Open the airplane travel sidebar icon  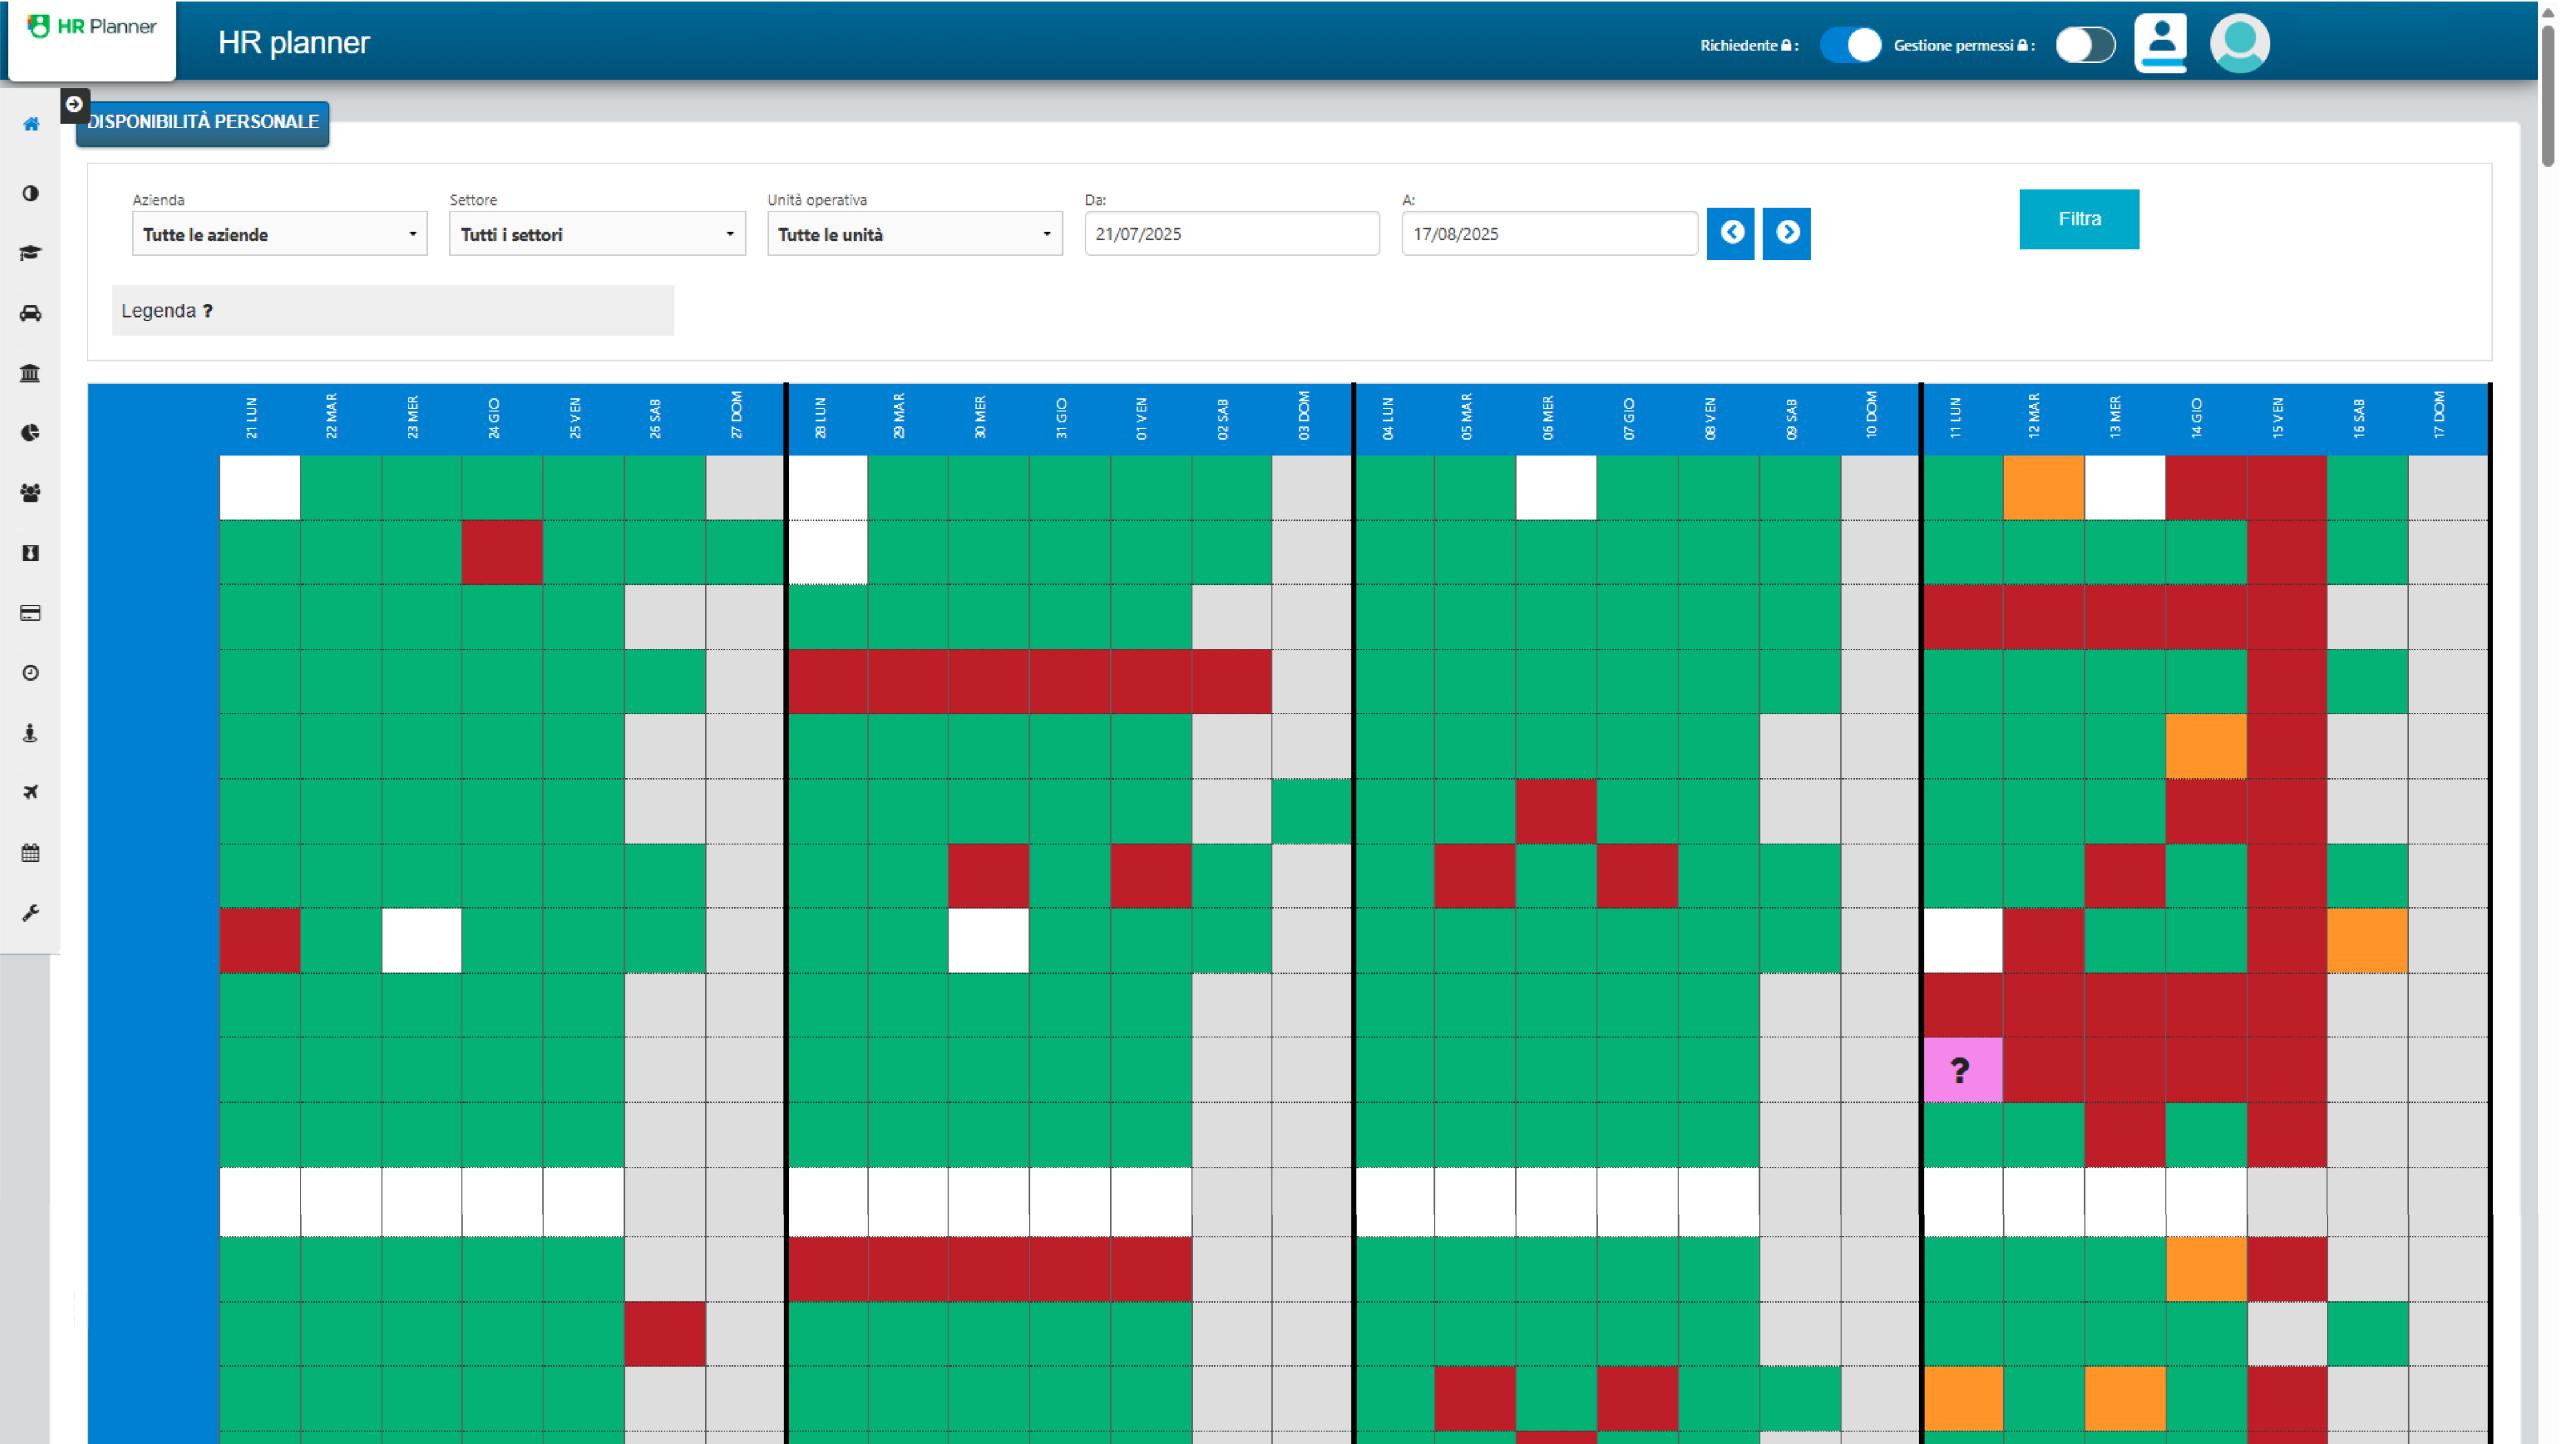31,793
